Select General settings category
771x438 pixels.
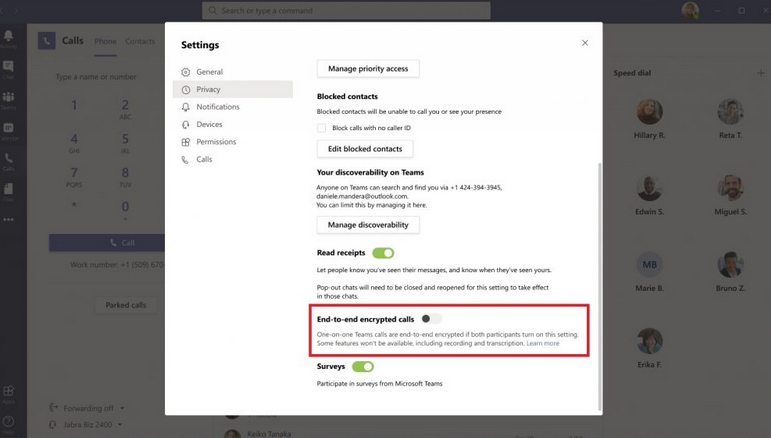pos(233,72)
